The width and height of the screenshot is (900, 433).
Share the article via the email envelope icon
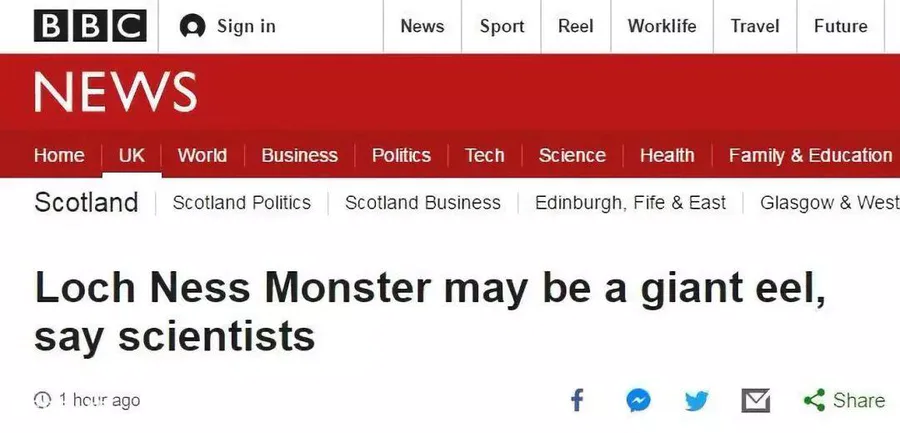click(x=755, y=400)
